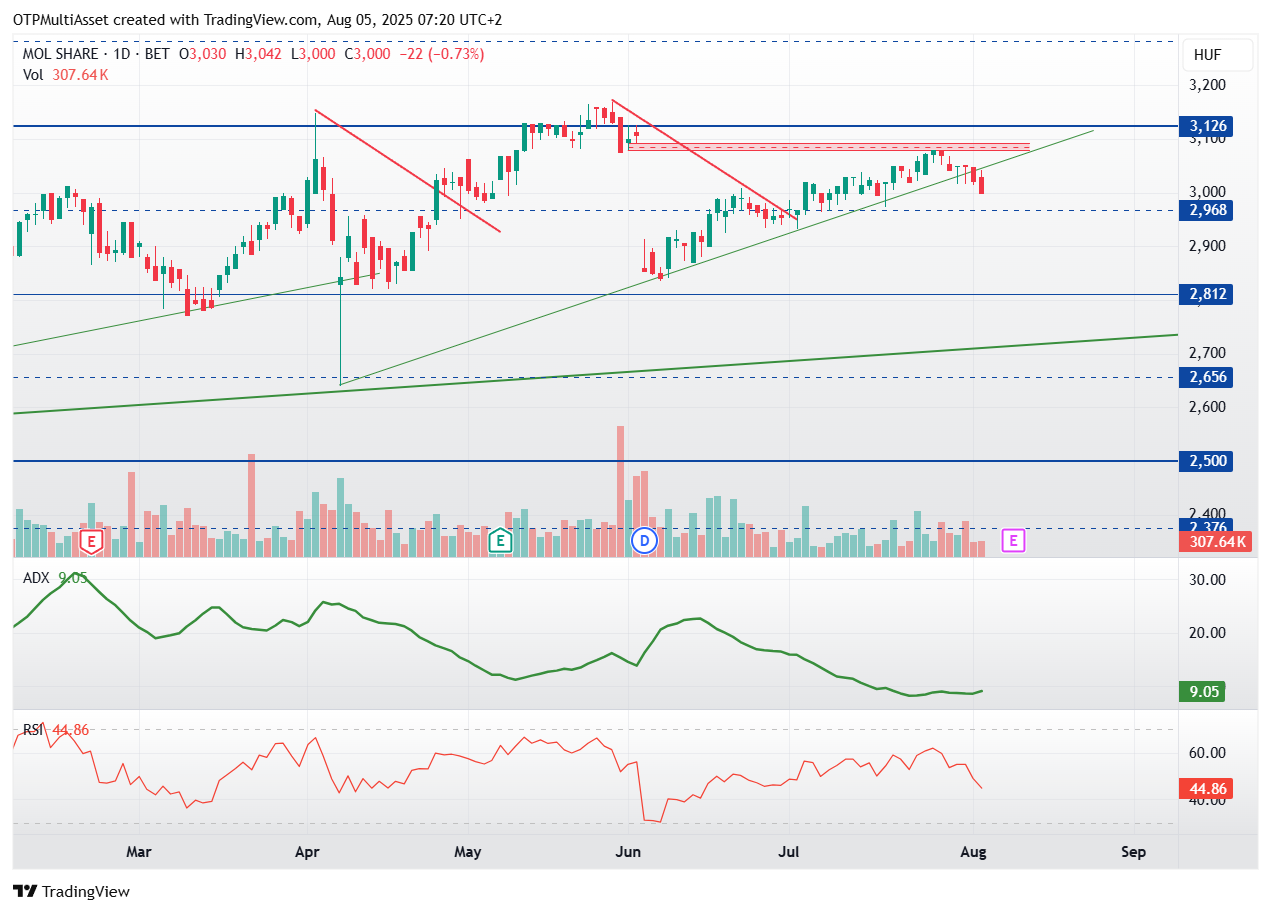This screenshot has height=913, width=1271.
Task: Click the green earnings E marker near May
Action: 500,541
